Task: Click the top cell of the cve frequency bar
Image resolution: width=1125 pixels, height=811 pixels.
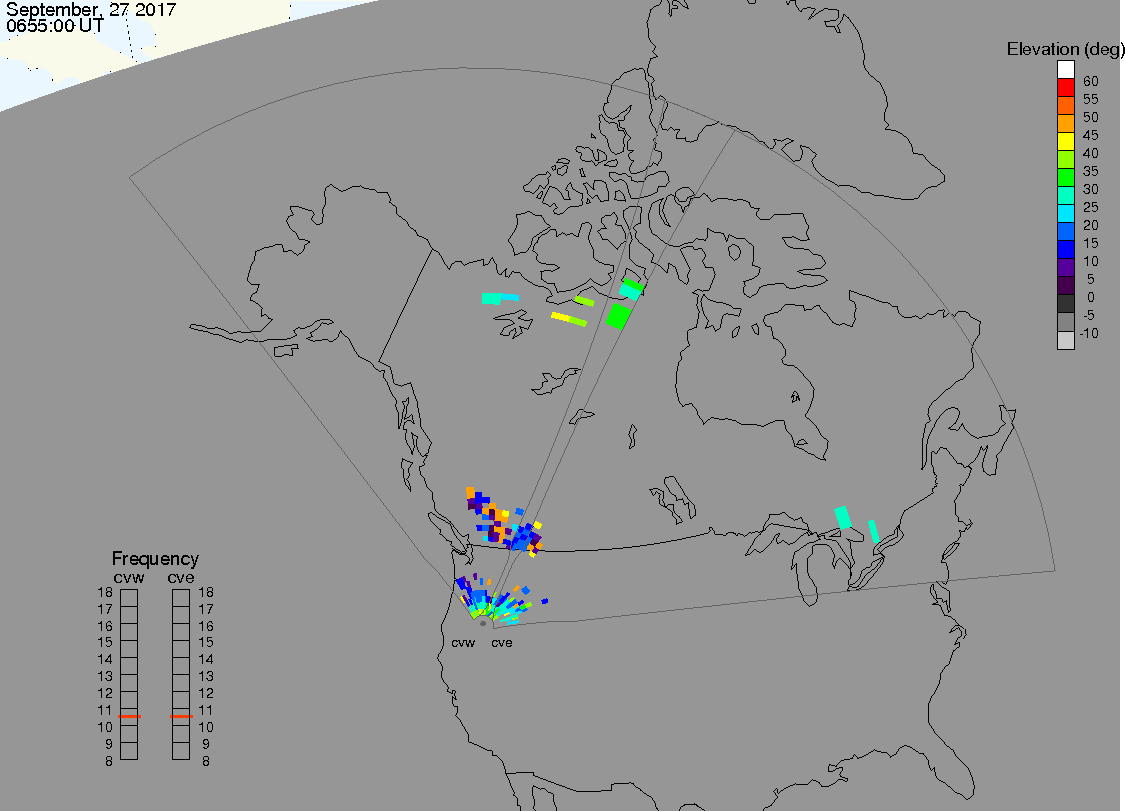Action: (181, 598)
